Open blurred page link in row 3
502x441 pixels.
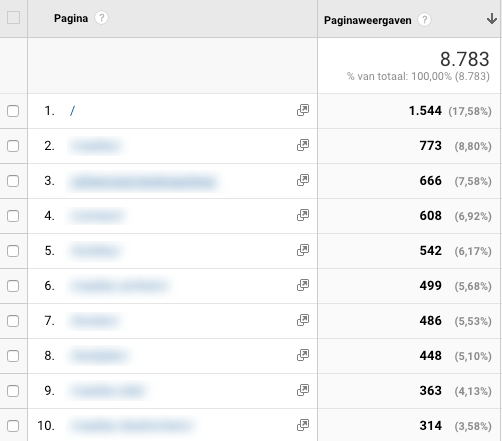[x=143, y=182]
